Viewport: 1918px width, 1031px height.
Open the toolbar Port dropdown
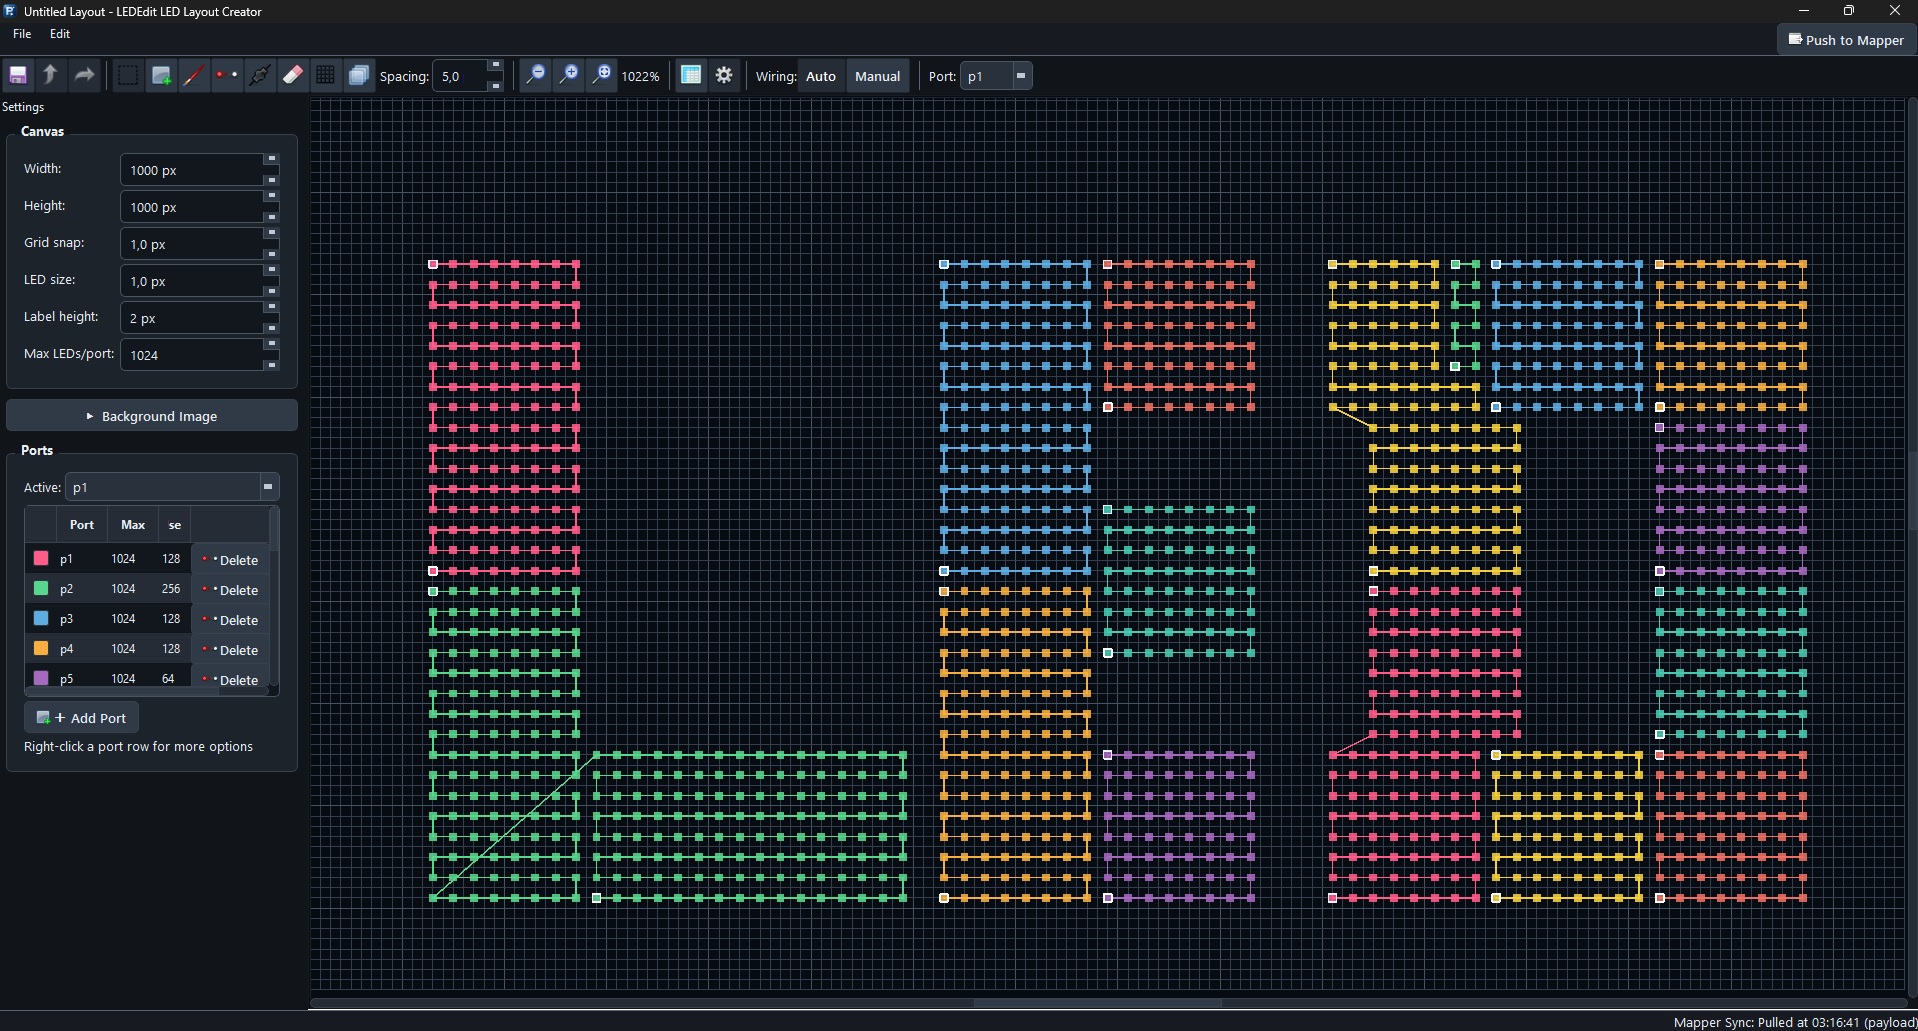point(996,76)
